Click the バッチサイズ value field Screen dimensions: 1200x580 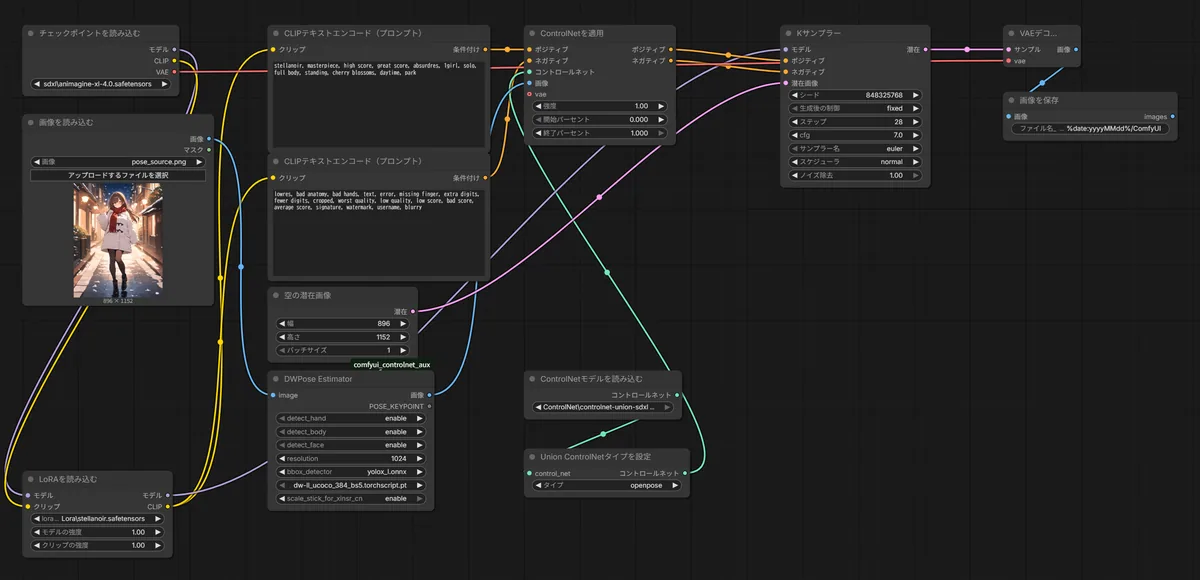[343, 351]
